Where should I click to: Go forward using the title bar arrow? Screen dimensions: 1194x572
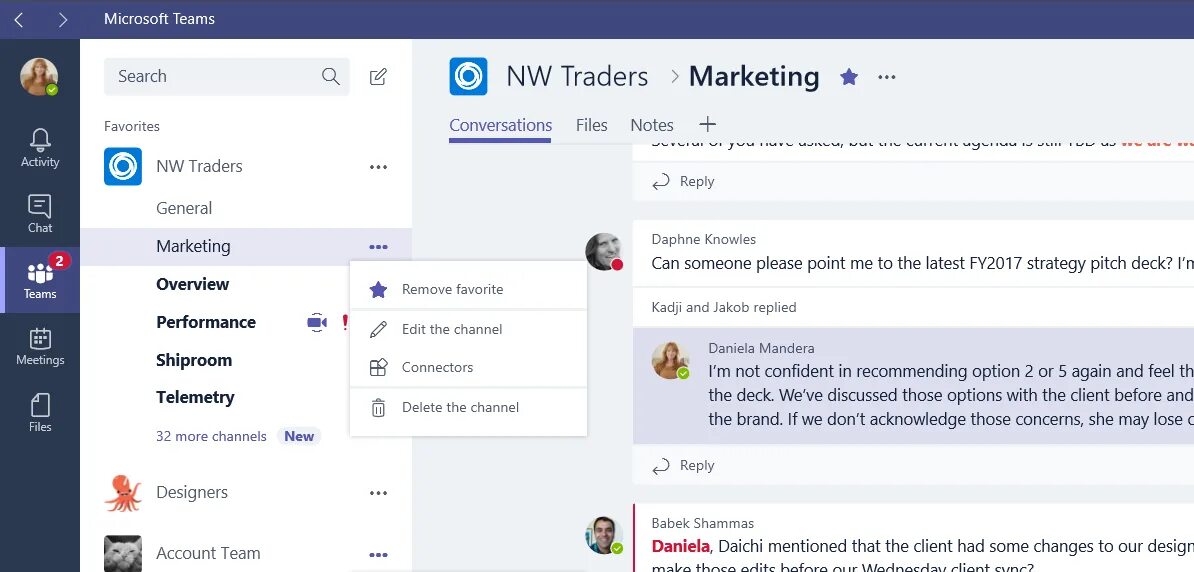pos(62,20)
